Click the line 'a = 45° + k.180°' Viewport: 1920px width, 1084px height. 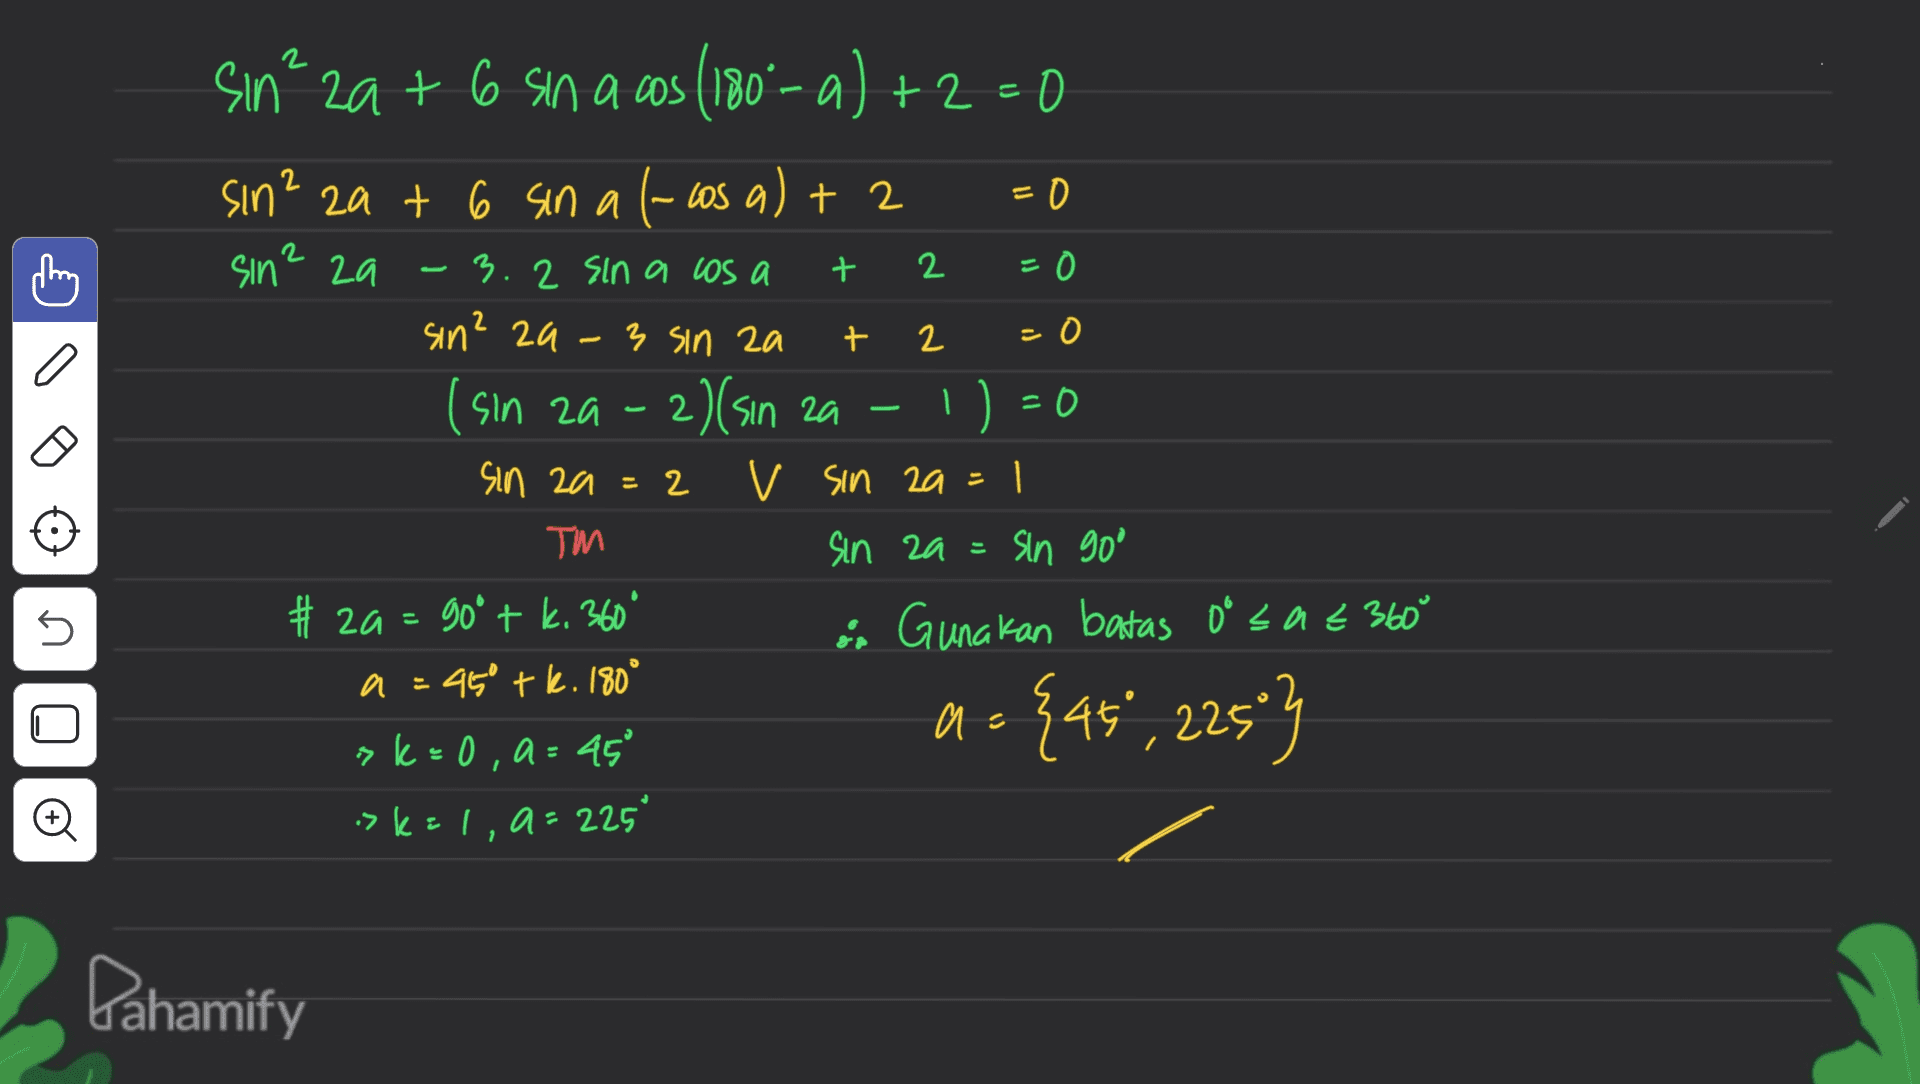(x=500, y=683)
